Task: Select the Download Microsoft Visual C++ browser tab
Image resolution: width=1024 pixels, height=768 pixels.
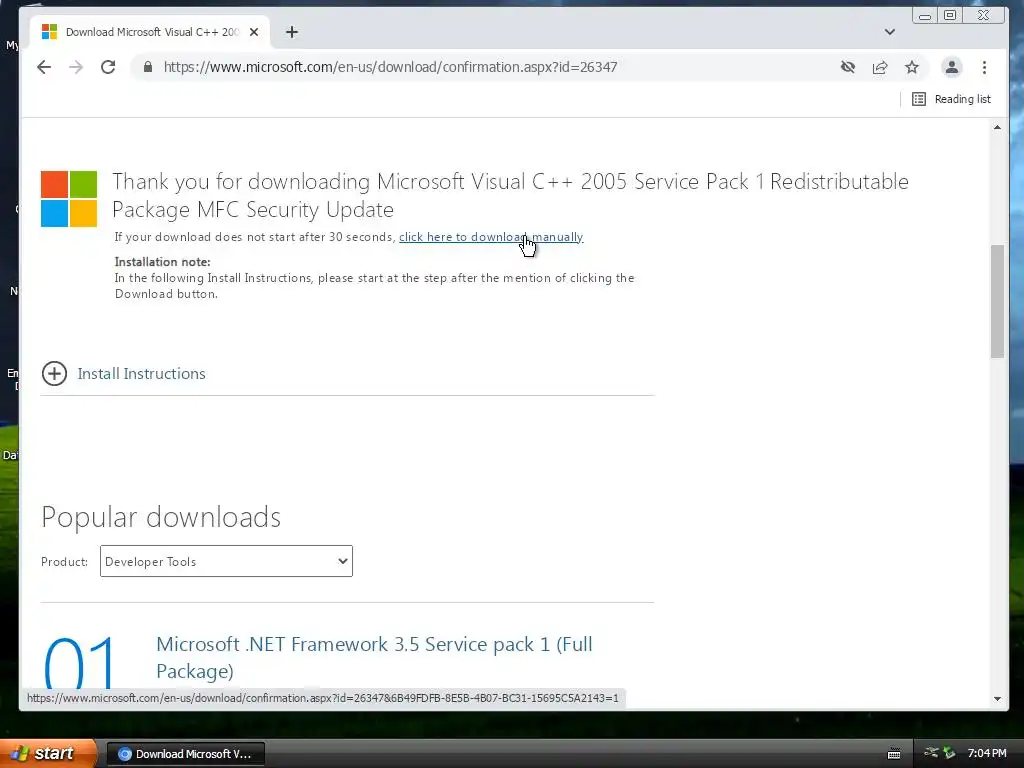Action: pos(150,32)
